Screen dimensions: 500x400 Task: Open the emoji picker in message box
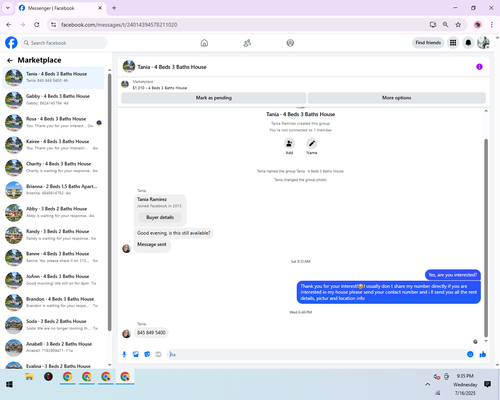click(470, 354)
